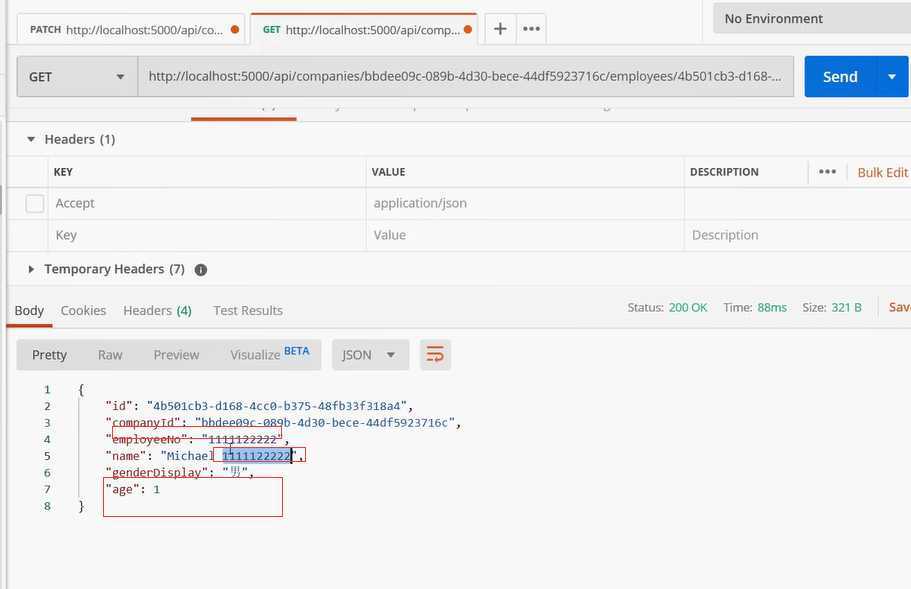
Task: Switch to the PATCH request tab
Action: (x=131, y=30)
